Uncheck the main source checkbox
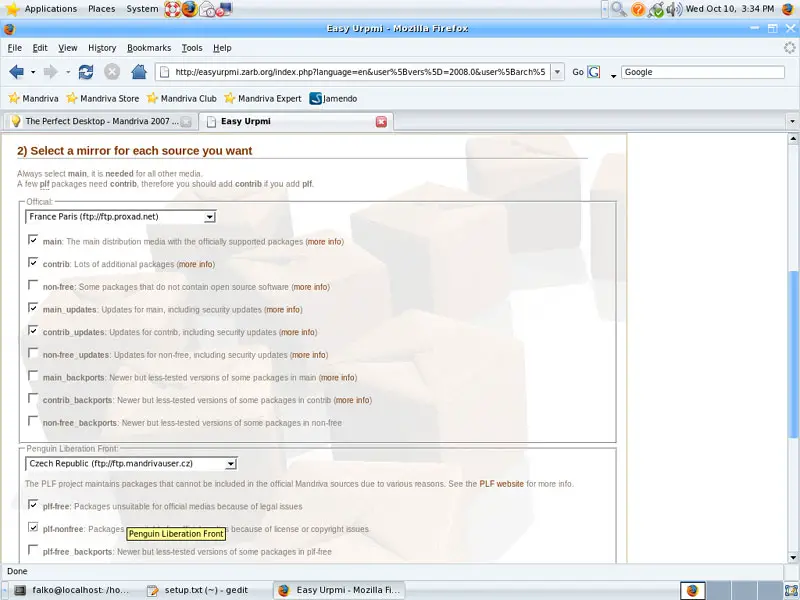The image size is (800, 600). (x=33, y=239)
